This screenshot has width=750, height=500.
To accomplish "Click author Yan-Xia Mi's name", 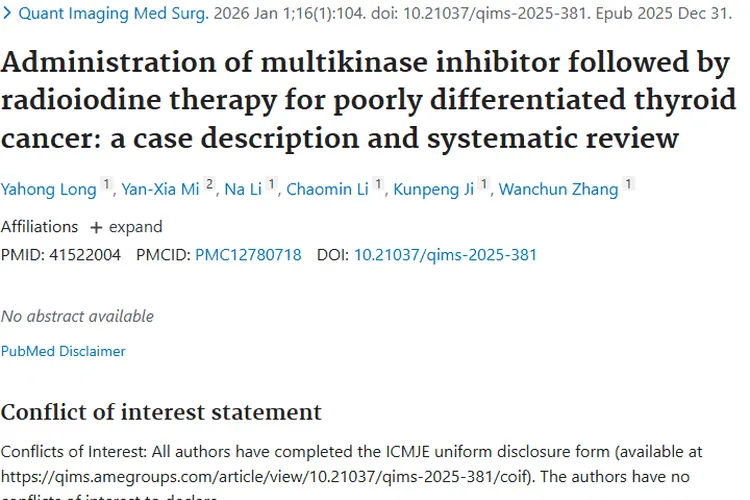I will click(160, 189).
